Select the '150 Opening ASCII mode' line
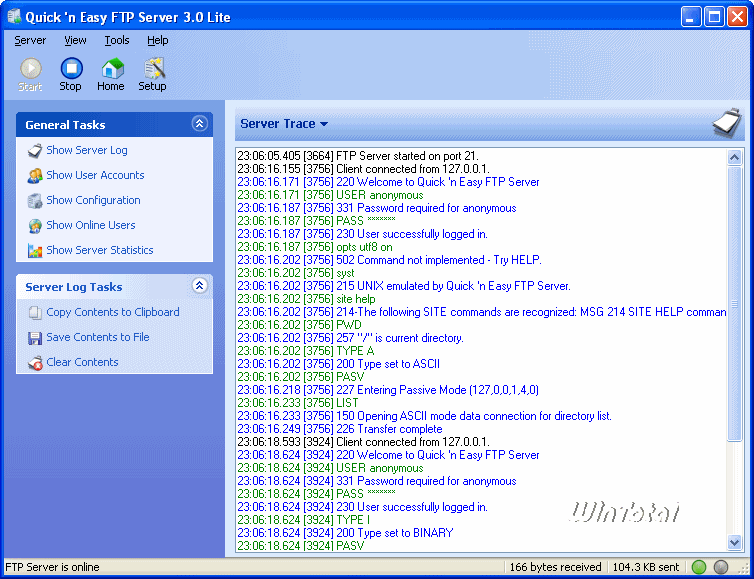The image size is (754, 579). (425, 416)
